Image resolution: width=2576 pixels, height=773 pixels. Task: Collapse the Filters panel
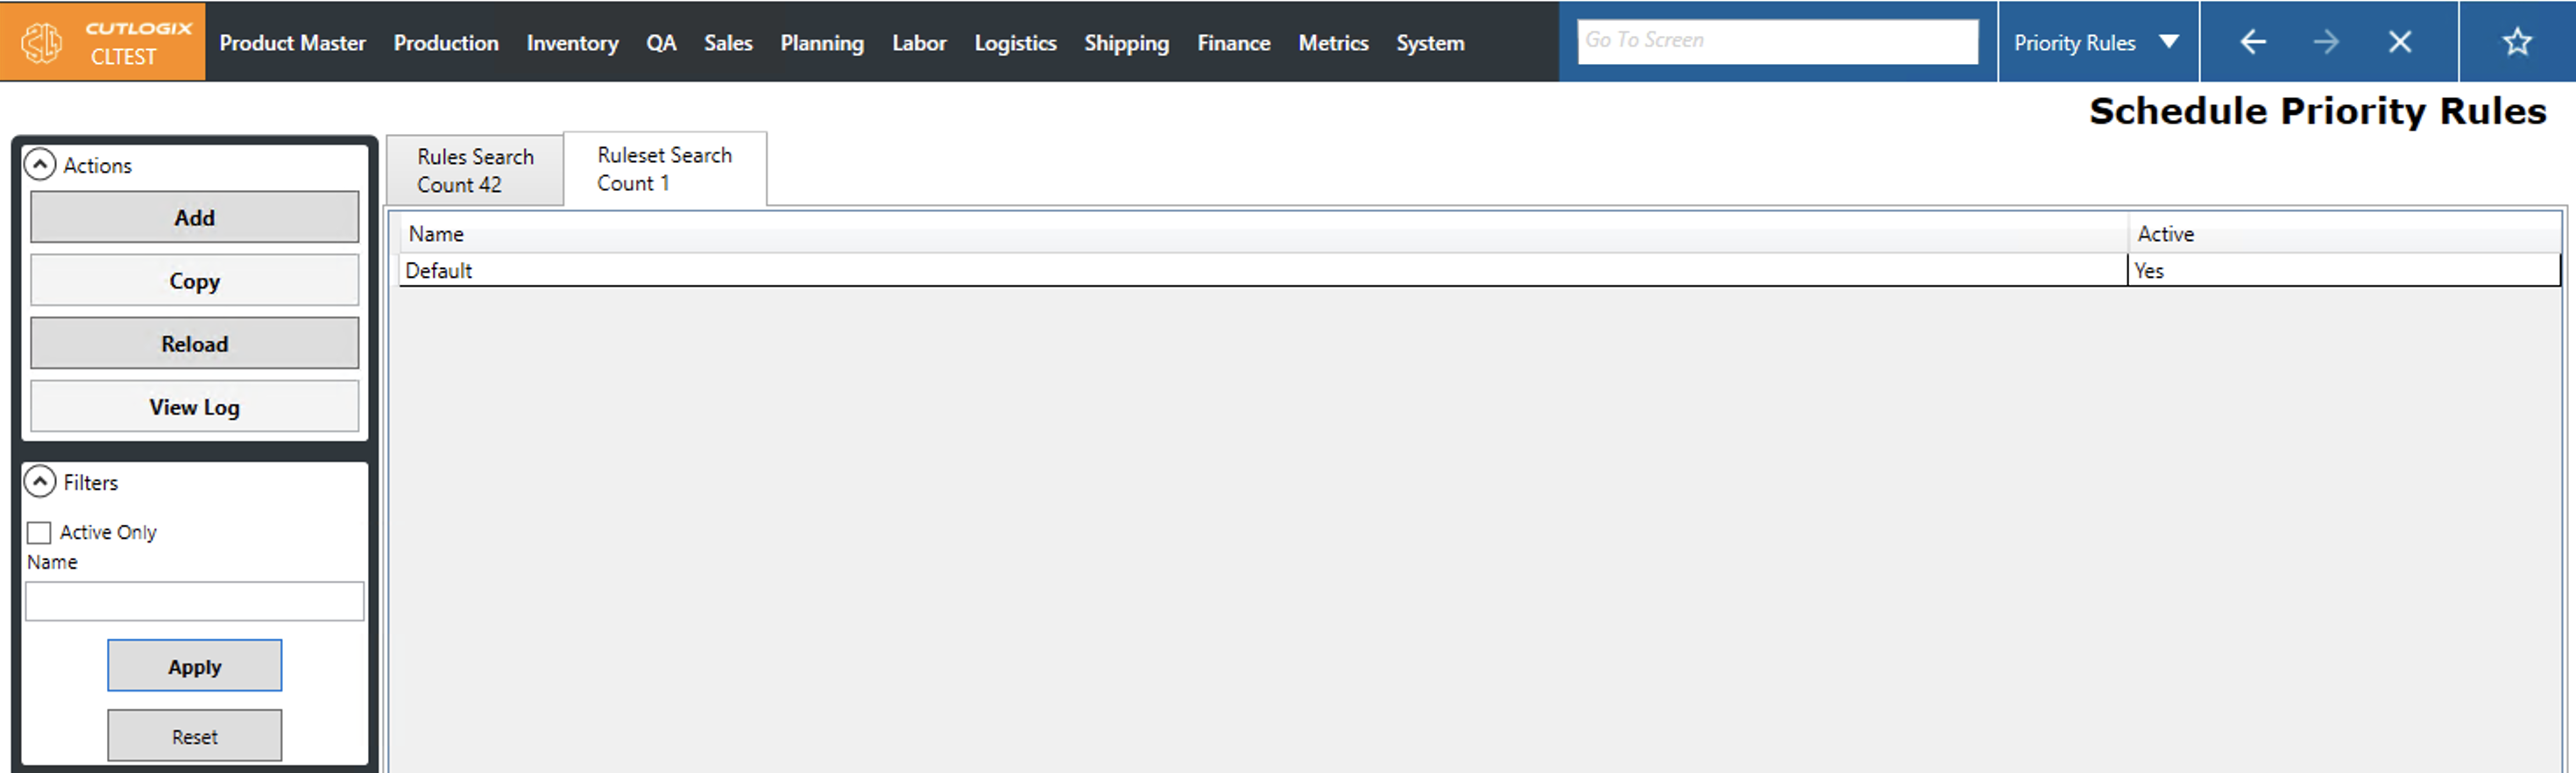(40, 482)
